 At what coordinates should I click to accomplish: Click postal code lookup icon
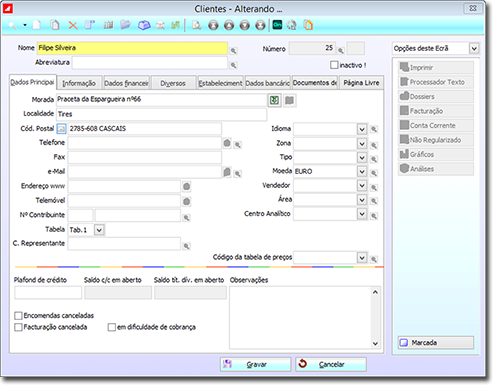pos(61,129)
